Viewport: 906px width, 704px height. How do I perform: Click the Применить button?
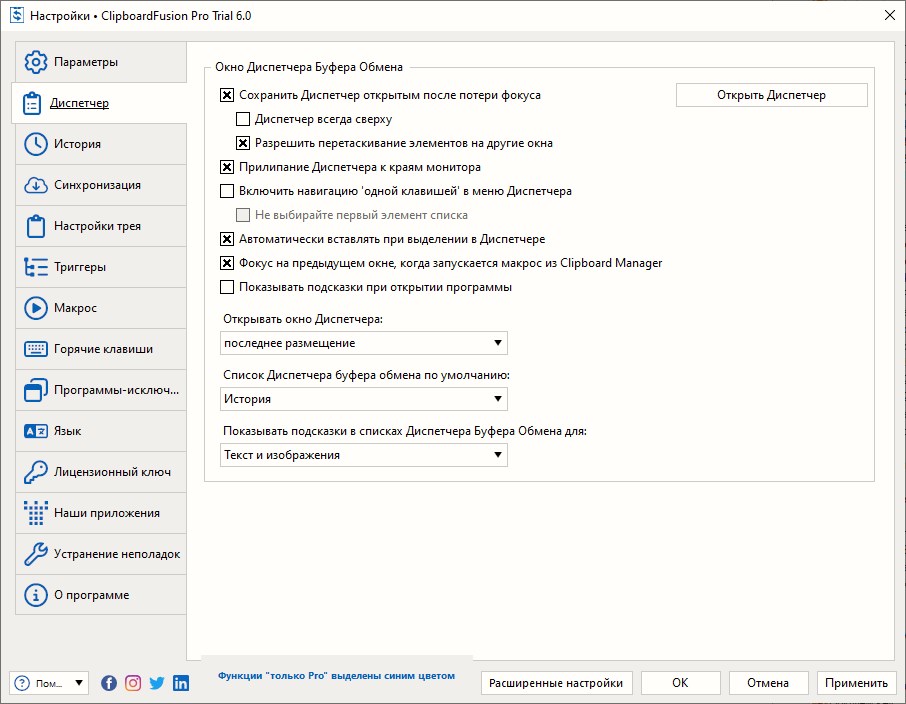click(x=856, y=683)
